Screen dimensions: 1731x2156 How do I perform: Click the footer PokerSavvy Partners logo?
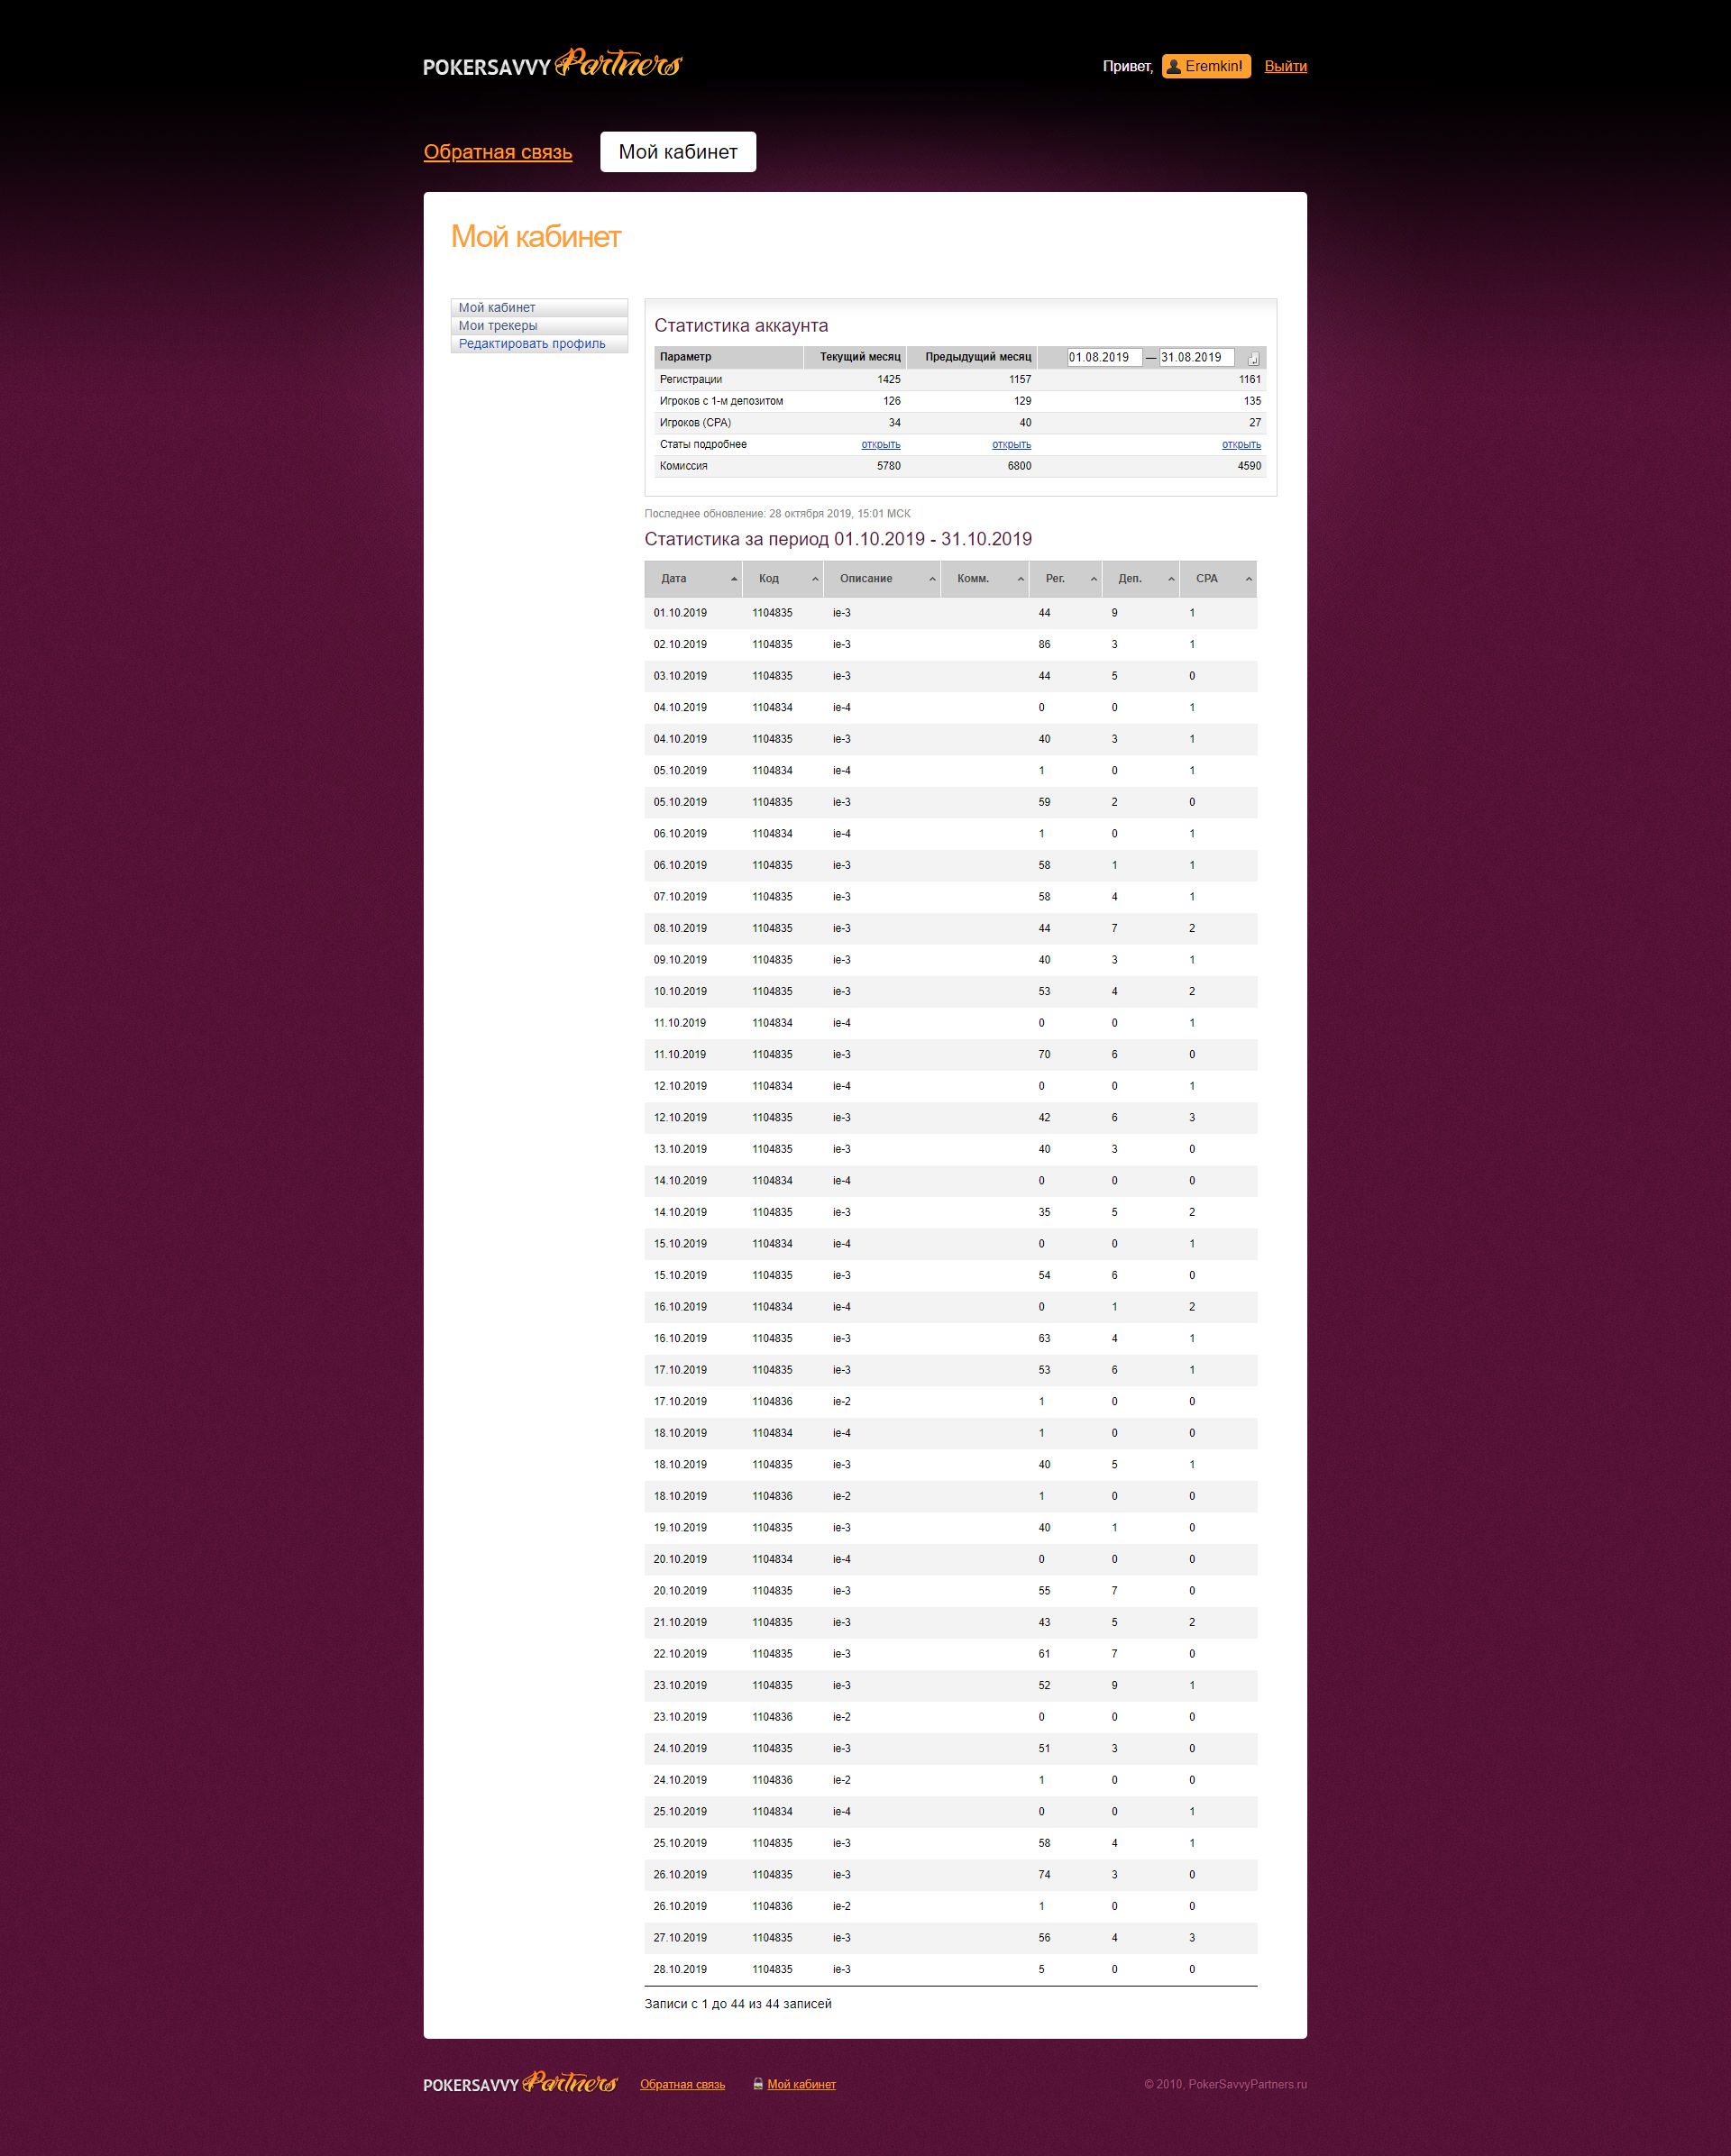(x=520, y=2084)
